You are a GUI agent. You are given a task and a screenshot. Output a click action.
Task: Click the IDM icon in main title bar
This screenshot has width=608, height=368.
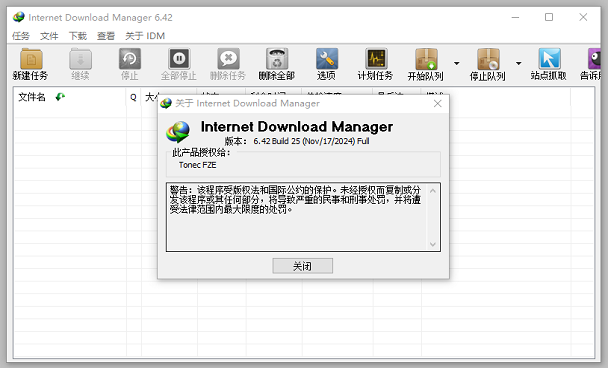point(19,17)
